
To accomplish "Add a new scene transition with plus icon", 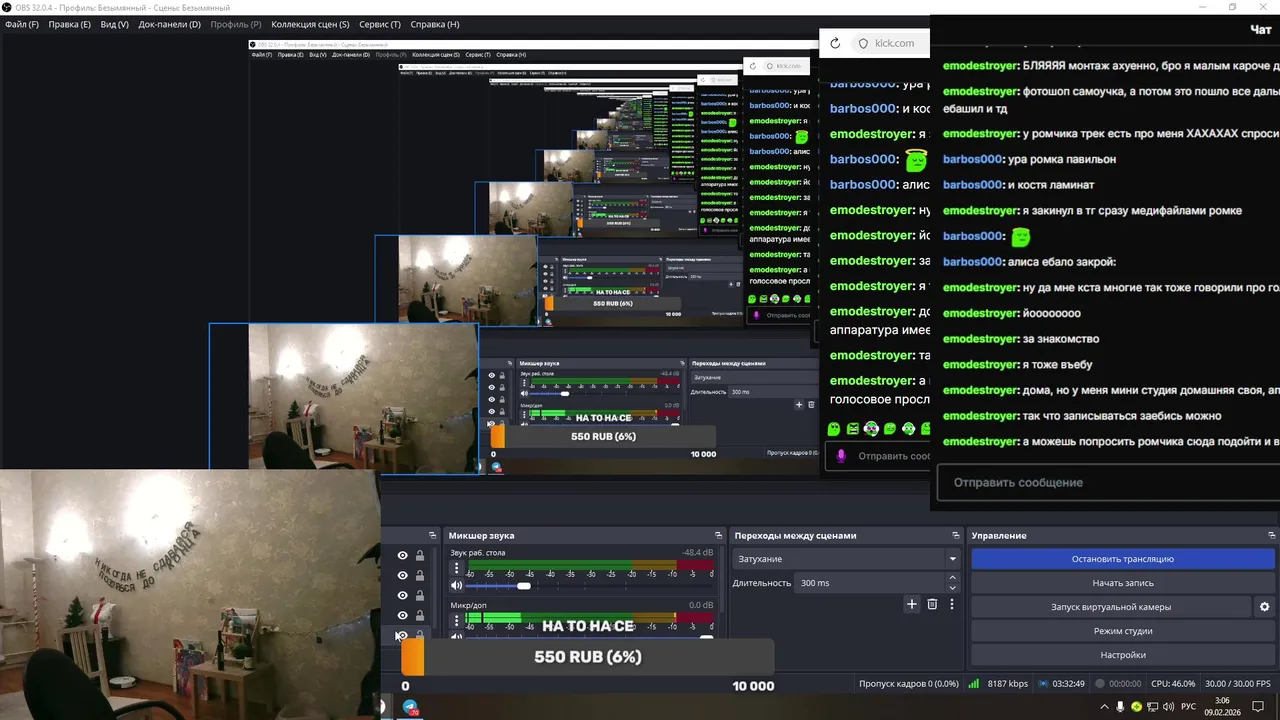I will pyautogui.click(x=912, y=604).
